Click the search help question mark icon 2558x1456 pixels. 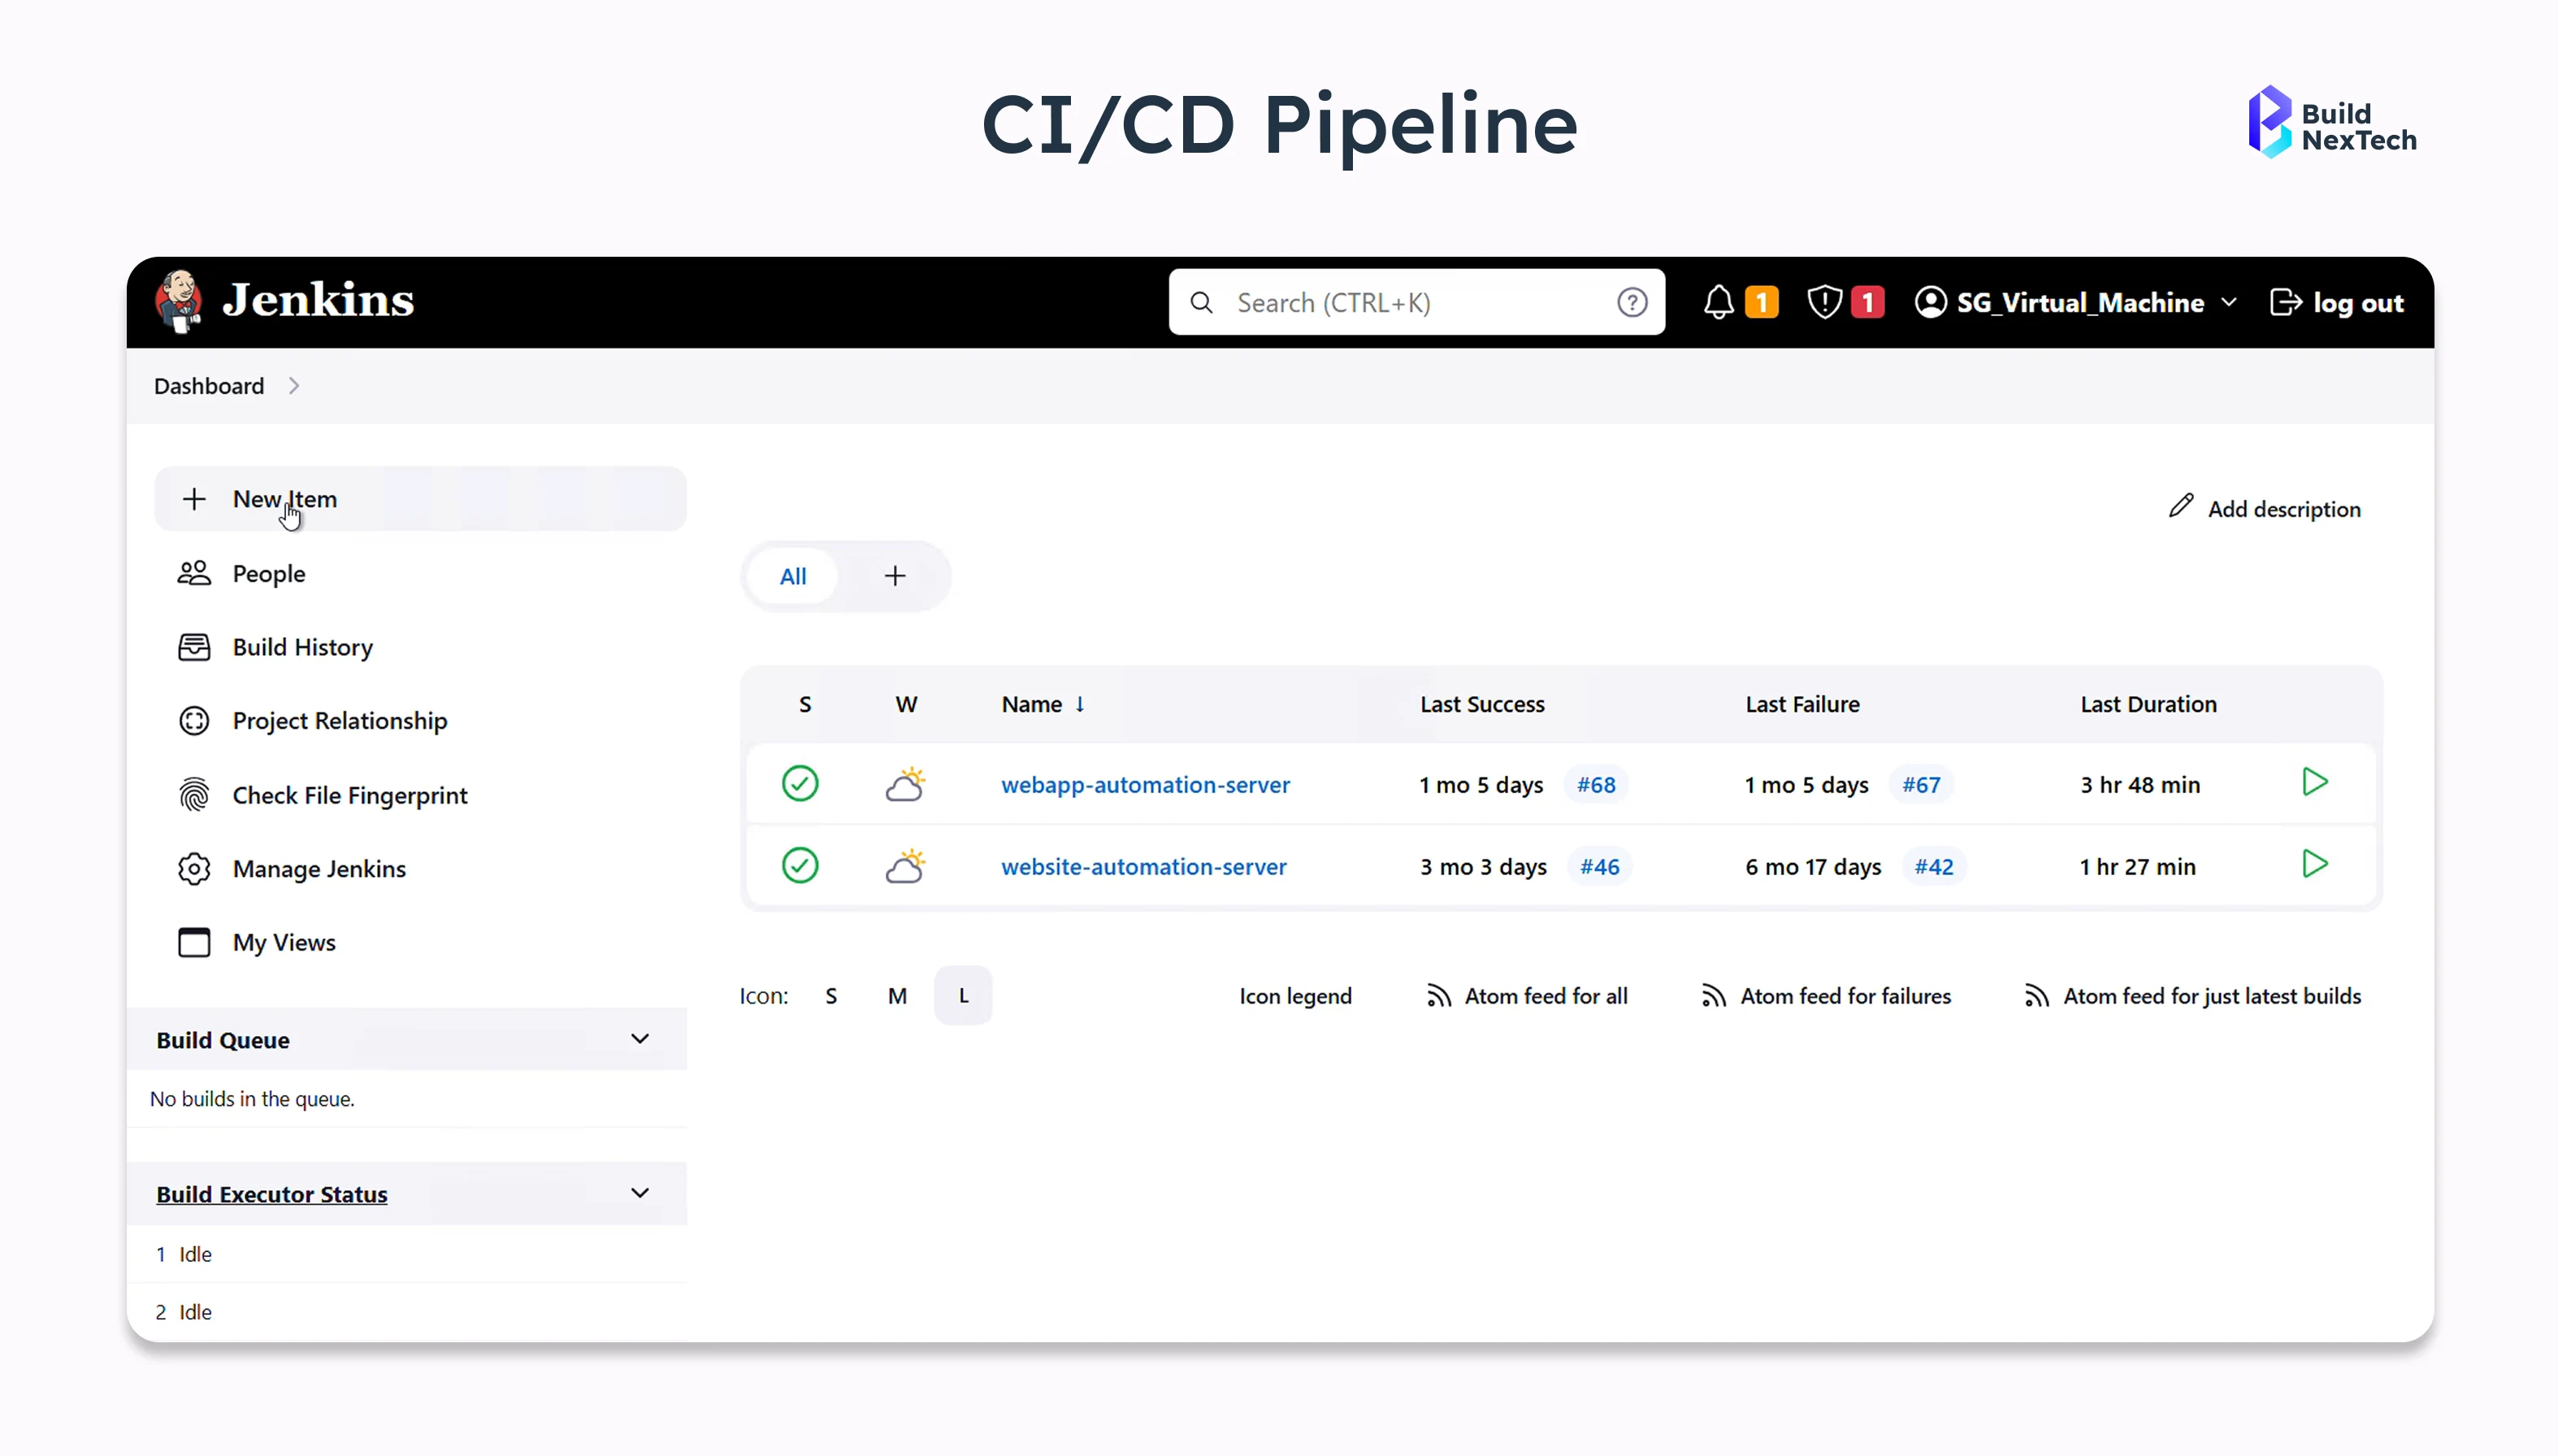[x=1631, y=301]
